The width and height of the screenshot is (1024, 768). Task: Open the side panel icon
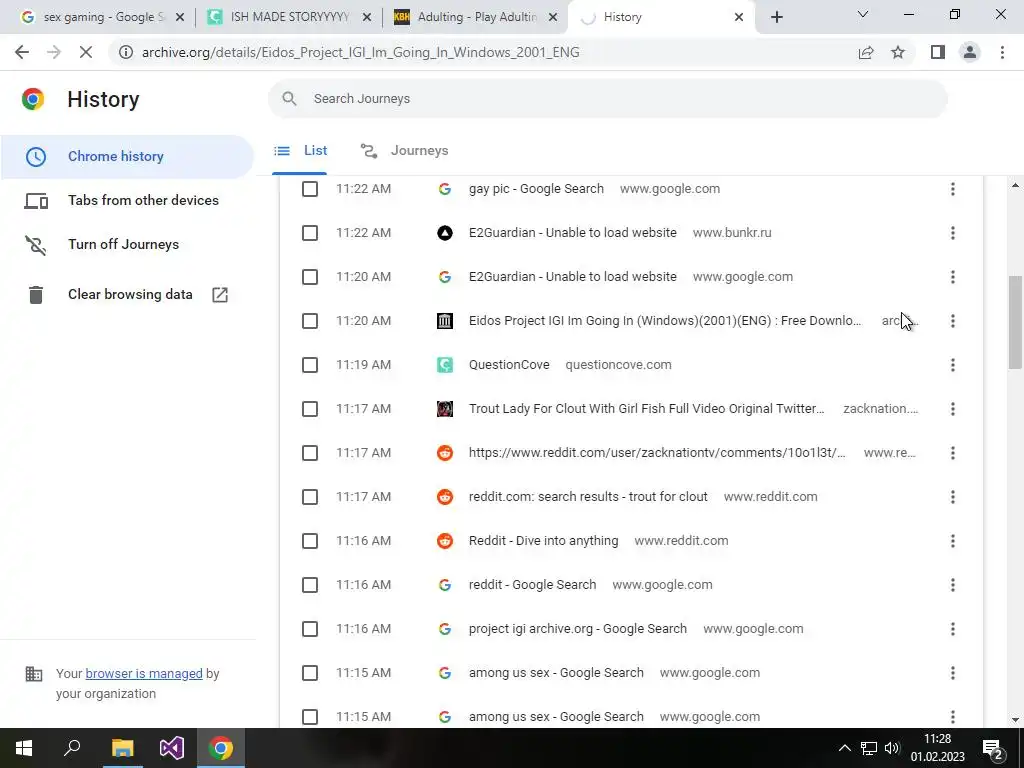pyautogui.click(x=938, y=52)
